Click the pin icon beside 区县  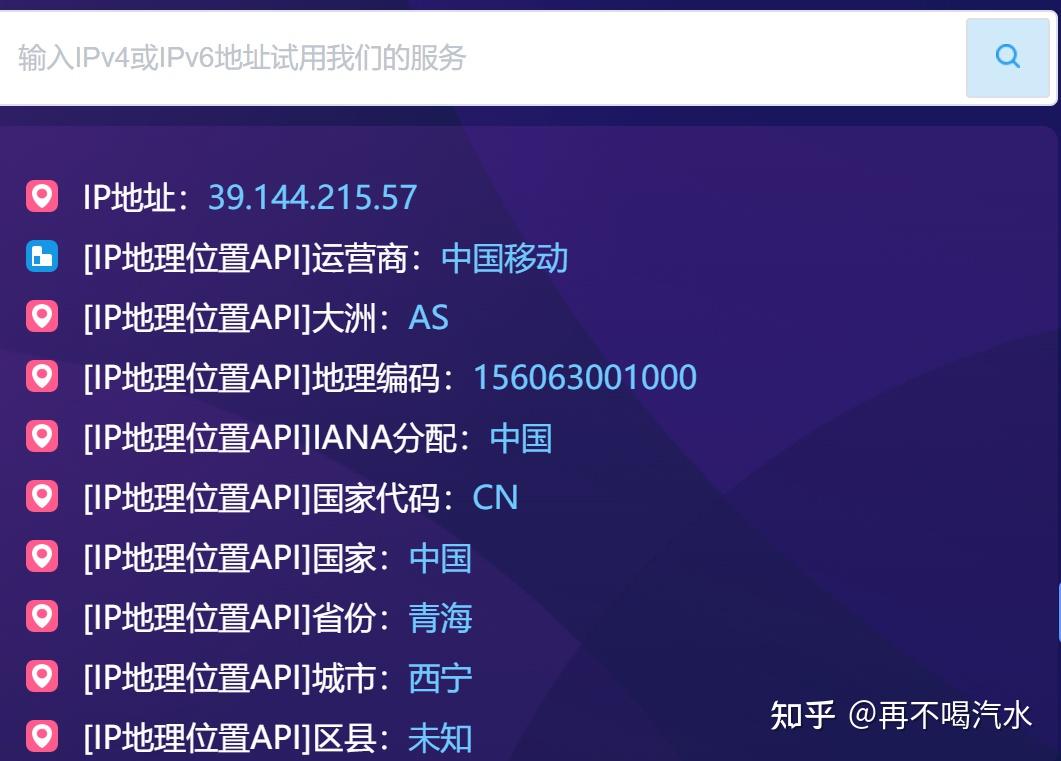coord(42,736)
